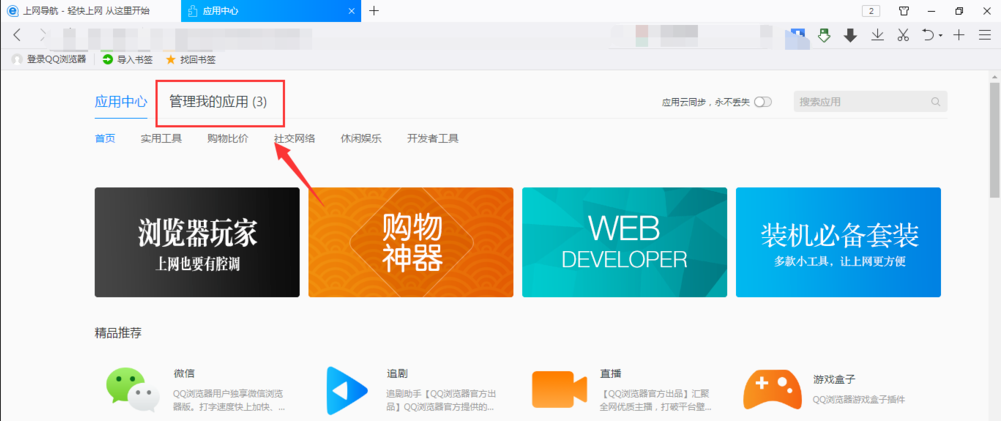Open 管理我的应用 (3) tab
This screenshot has width=1001, height=421.
[x=218, y=102]
